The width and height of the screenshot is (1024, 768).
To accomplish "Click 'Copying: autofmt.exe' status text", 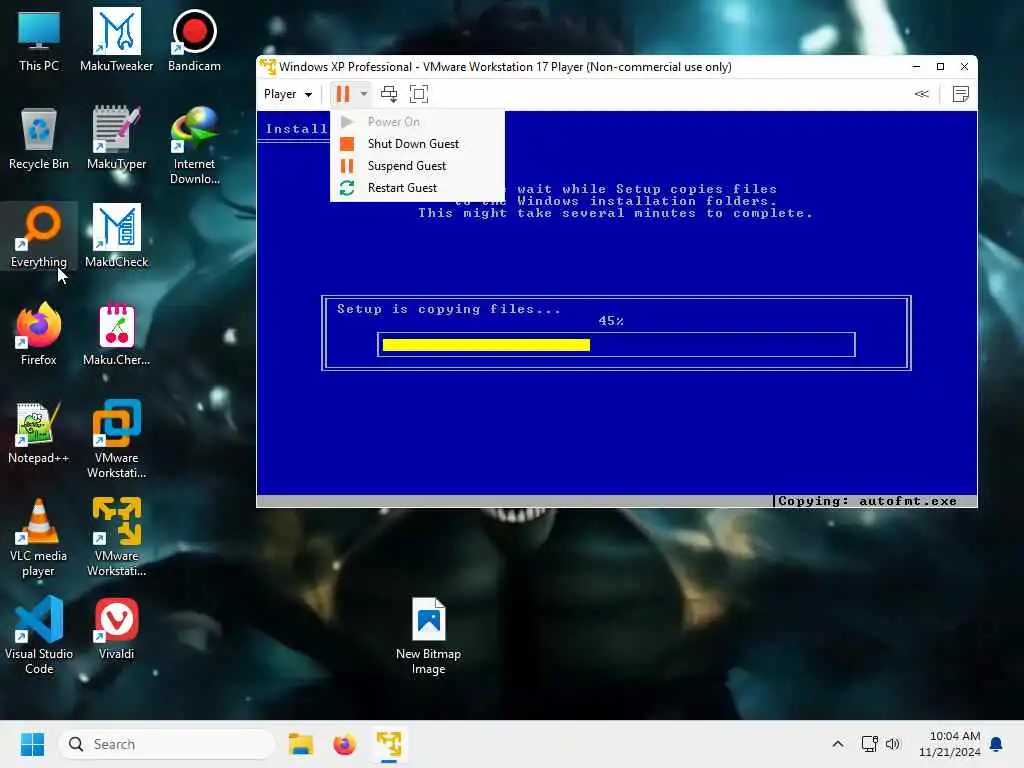I will pyautogui.click(x=867, y=501).
